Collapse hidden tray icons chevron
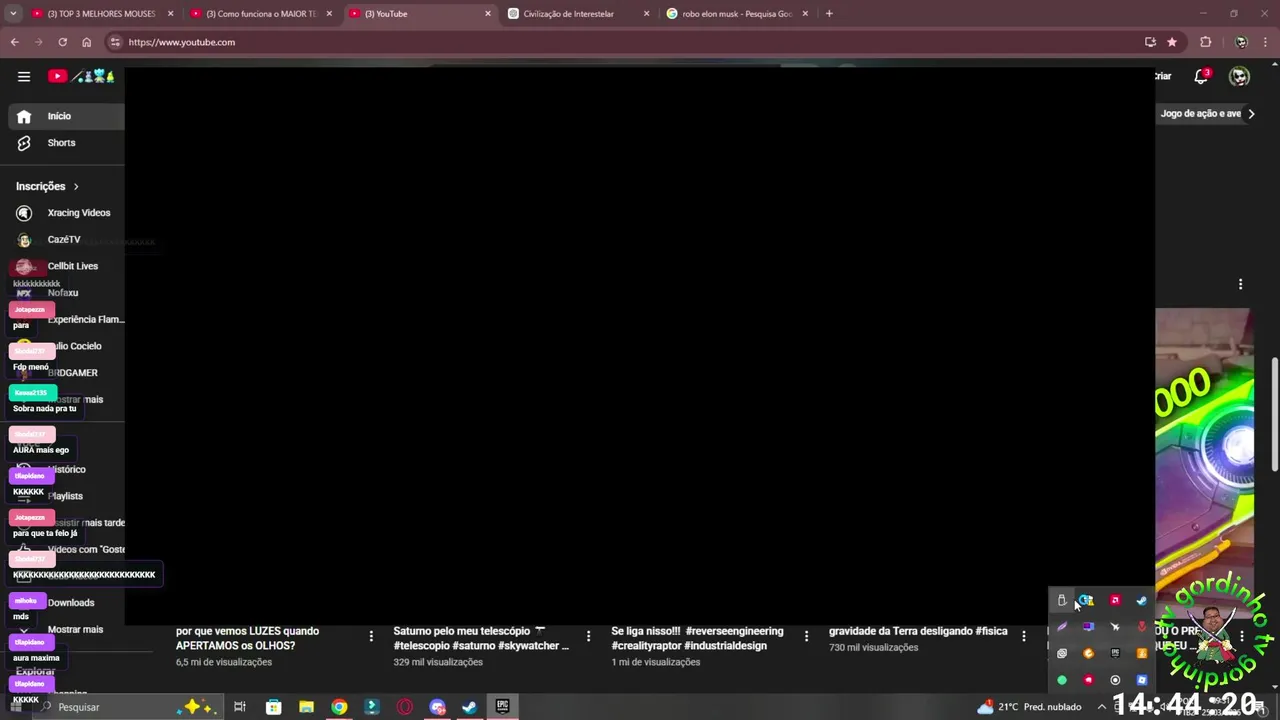Image resolution: width=1280 pixels, height=720 pixels. click(1102, 707)
